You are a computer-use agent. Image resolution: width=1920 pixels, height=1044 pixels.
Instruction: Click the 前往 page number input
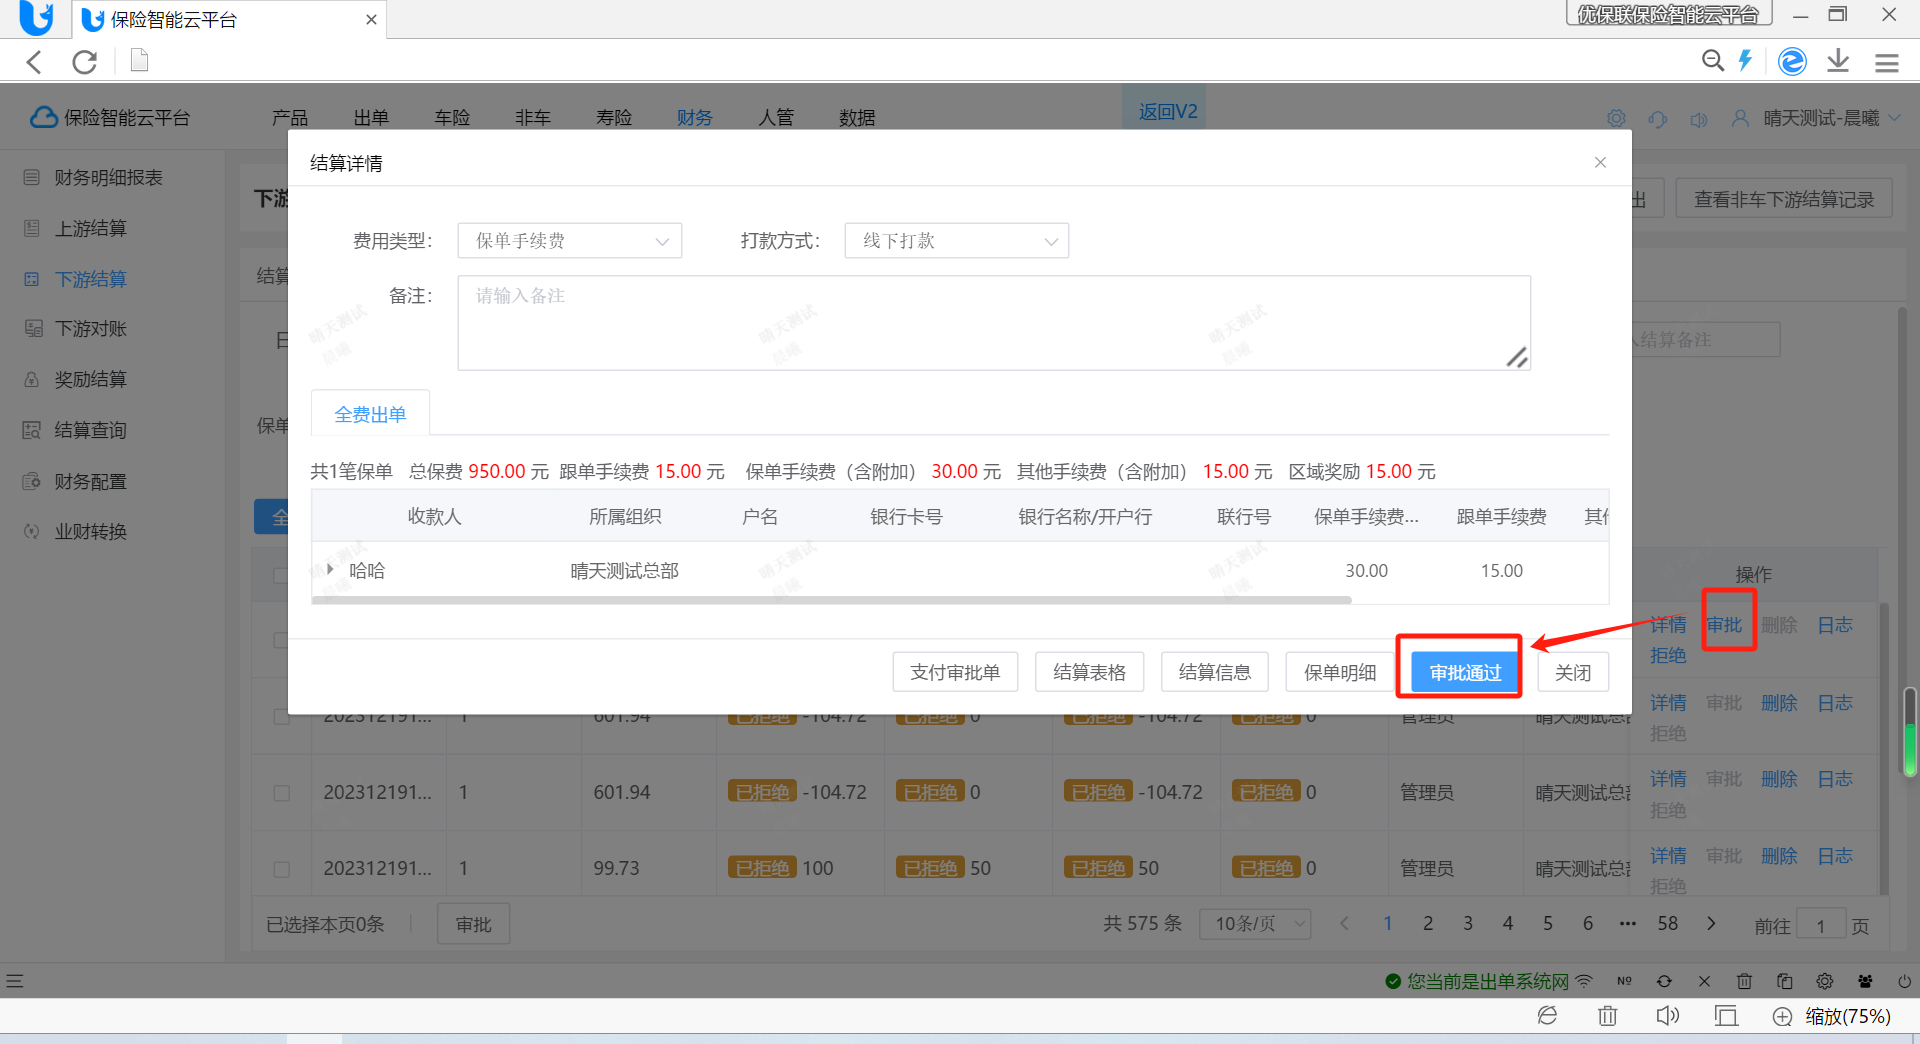point(1820,925)
